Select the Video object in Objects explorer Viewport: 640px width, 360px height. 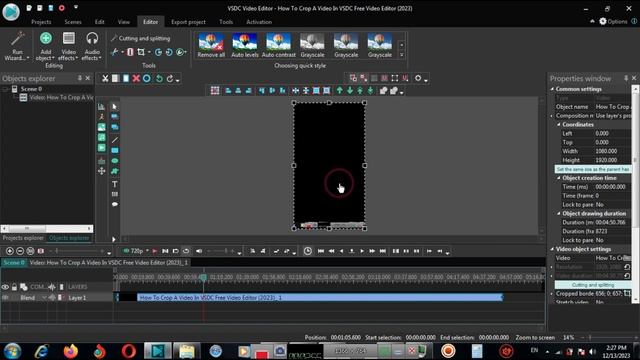(x=57, y=98)
